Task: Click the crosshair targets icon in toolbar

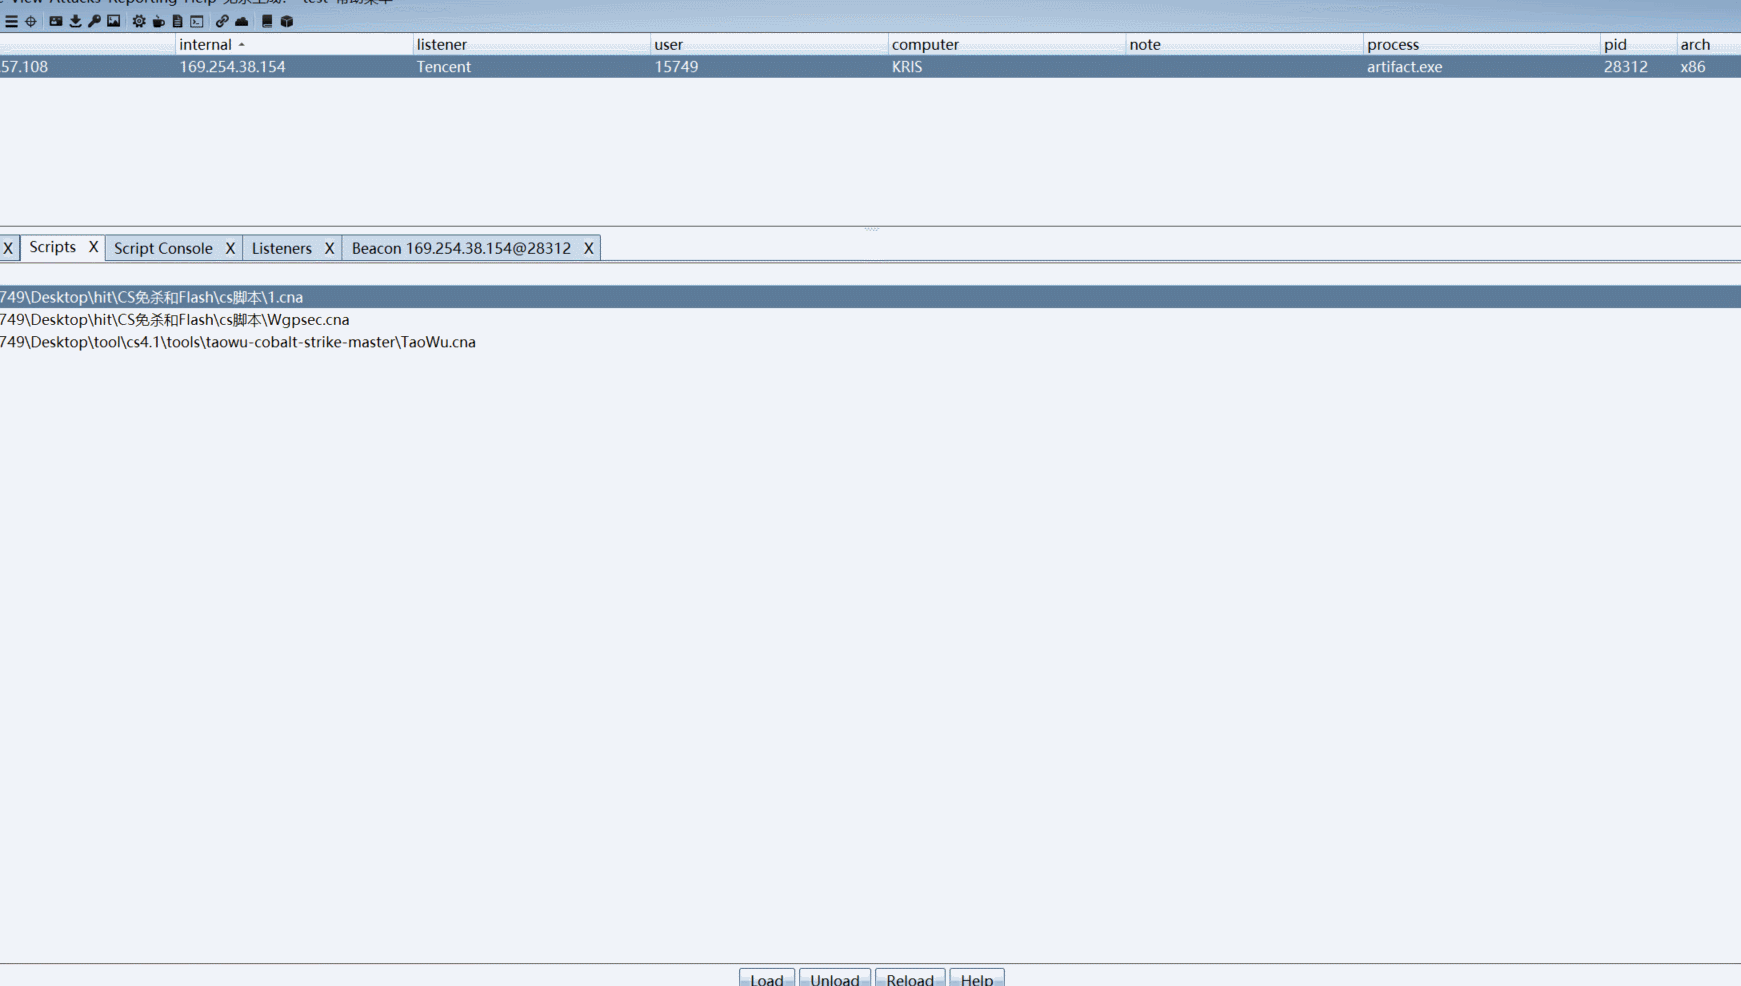Action: click(x=31, y=21)
